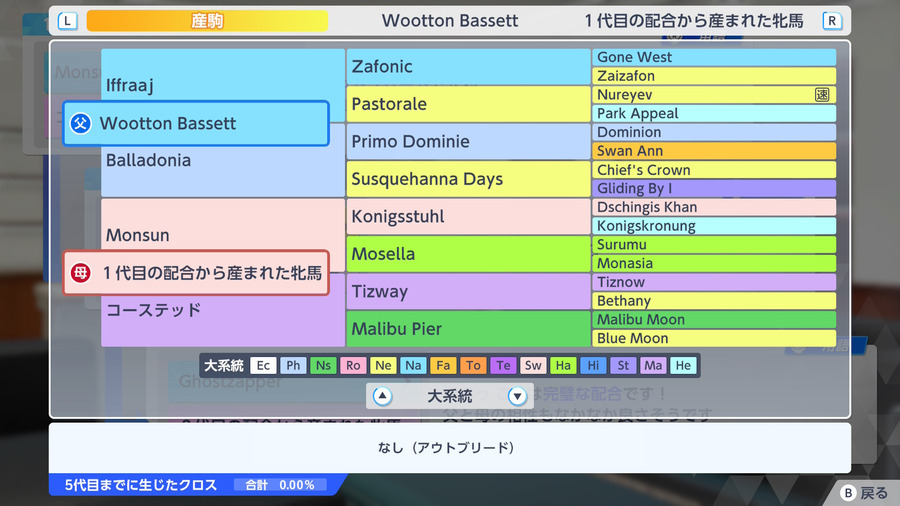
Task: Select the Ns lineage swatch
Action: (323, 365)
